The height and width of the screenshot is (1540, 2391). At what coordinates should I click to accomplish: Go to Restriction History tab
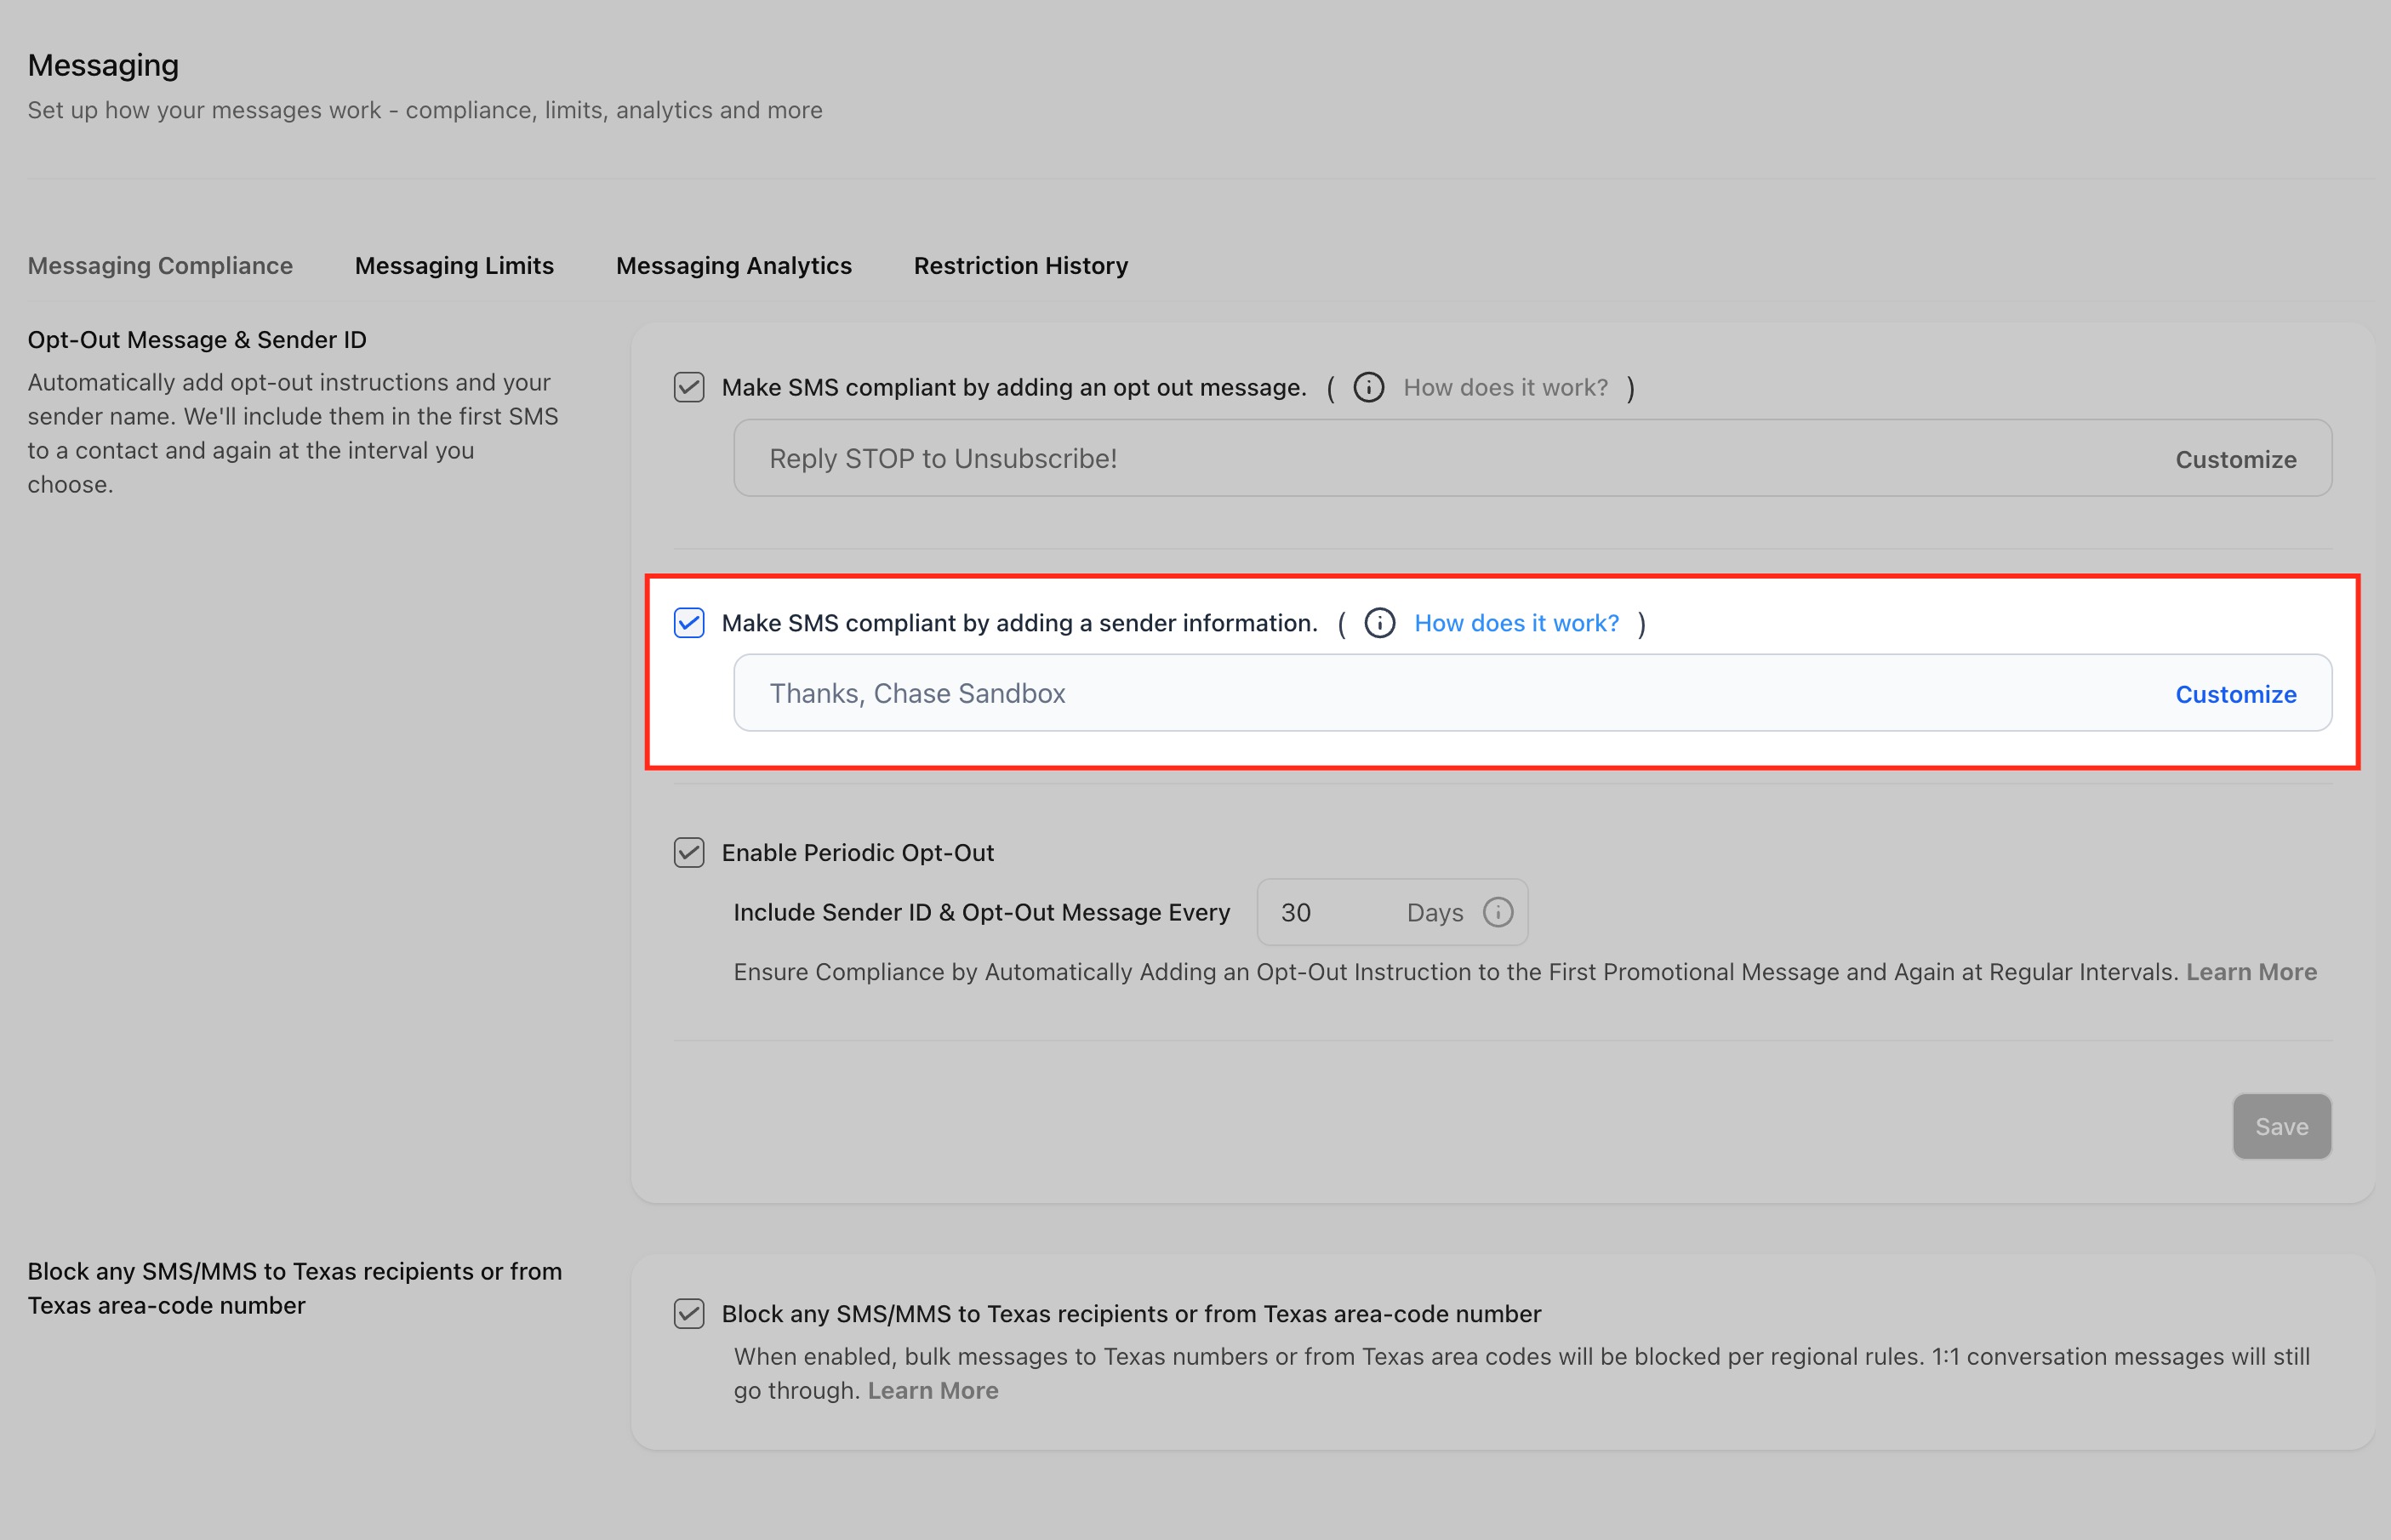[1020, 265]
